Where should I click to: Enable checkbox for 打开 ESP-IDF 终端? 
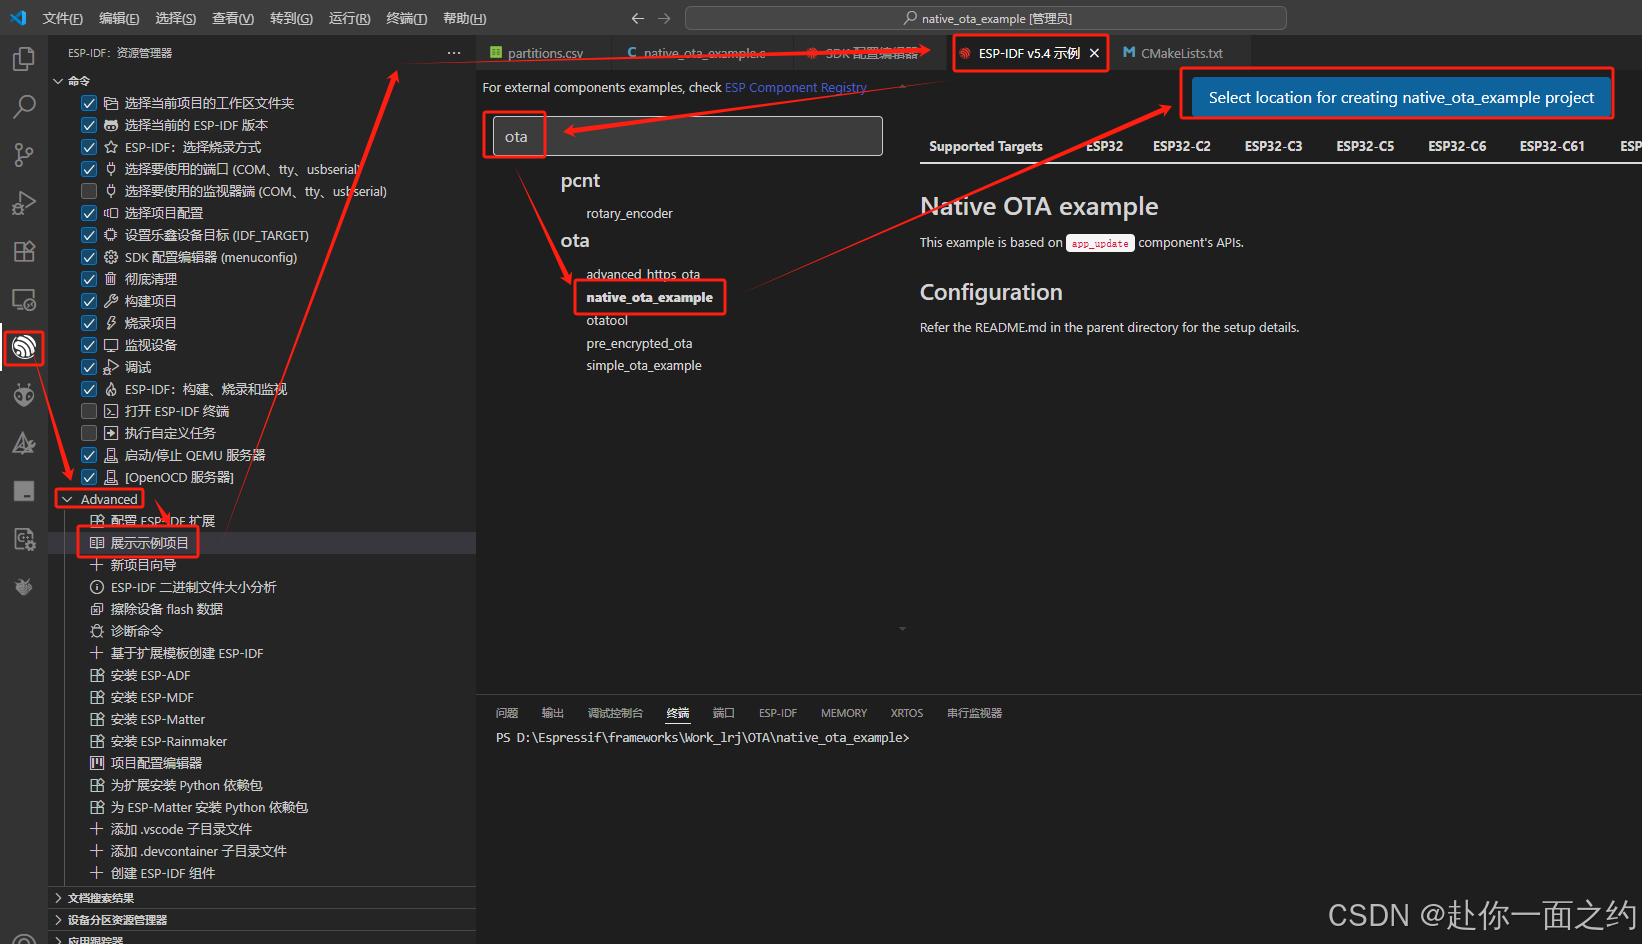pos(89,411)
